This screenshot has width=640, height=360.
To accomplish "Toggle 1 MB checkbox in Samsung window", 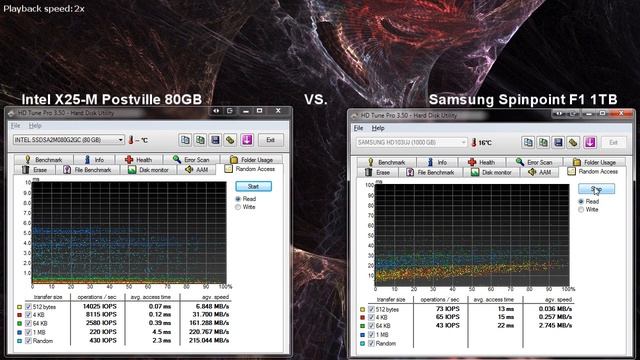I will (x=371, y=335).
